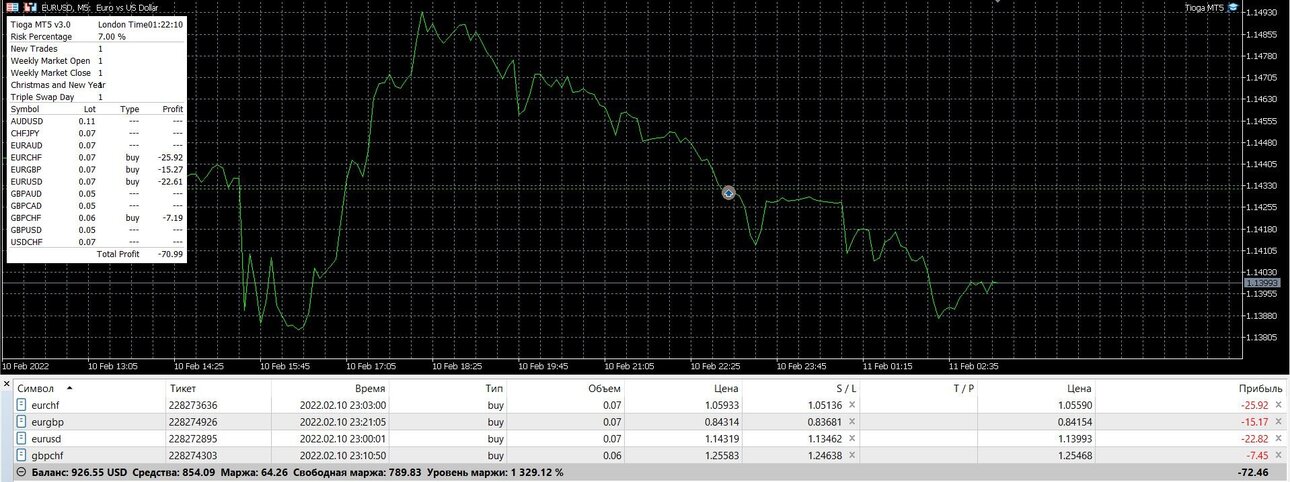
Task: Click the 1.14255 price scale label
Action: click(1264, 207)
